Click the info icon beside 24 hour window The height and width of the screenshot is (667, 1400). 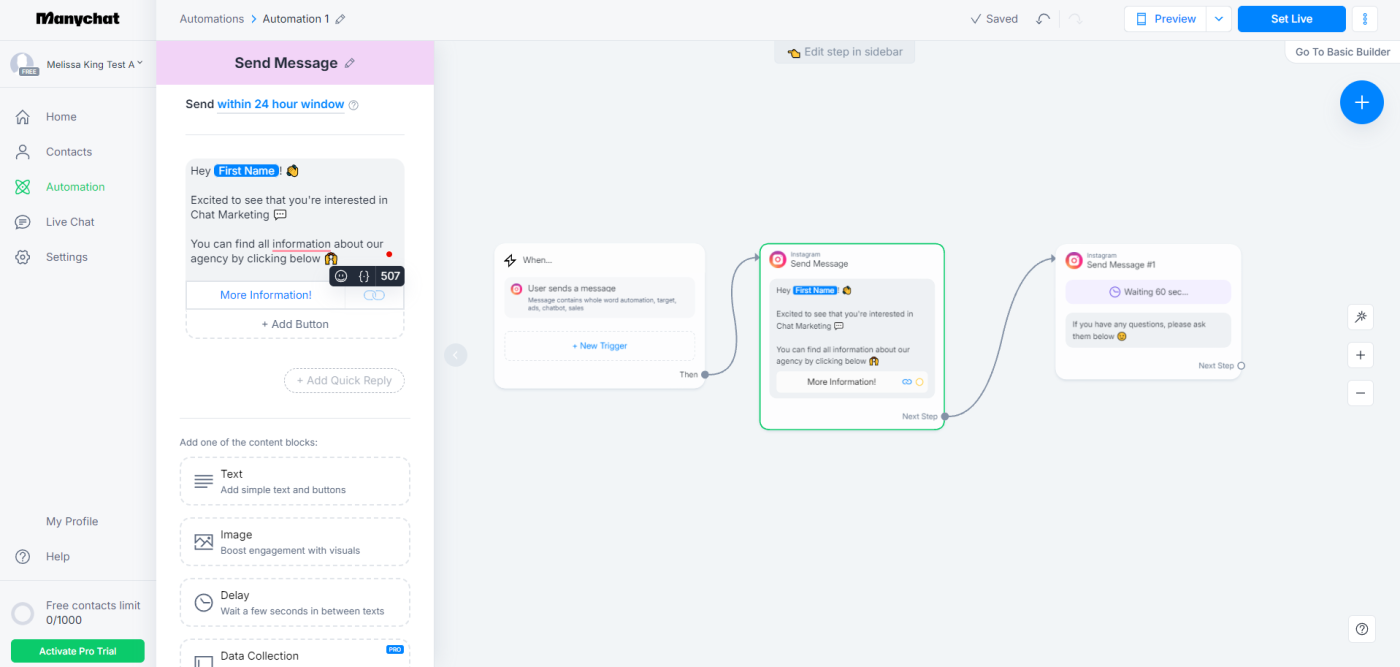click(x=353, y=105)
